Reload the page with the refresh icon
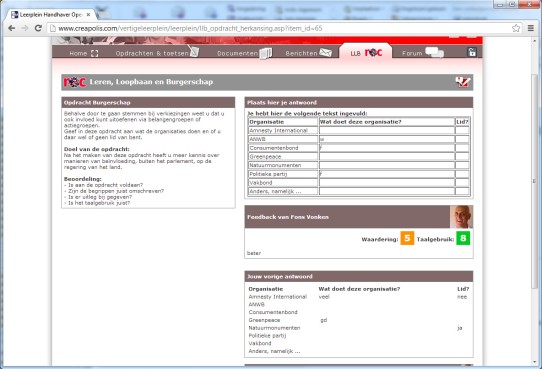This screenshot has height=369, width=542. pyautogui.click(x=38, y=28)
